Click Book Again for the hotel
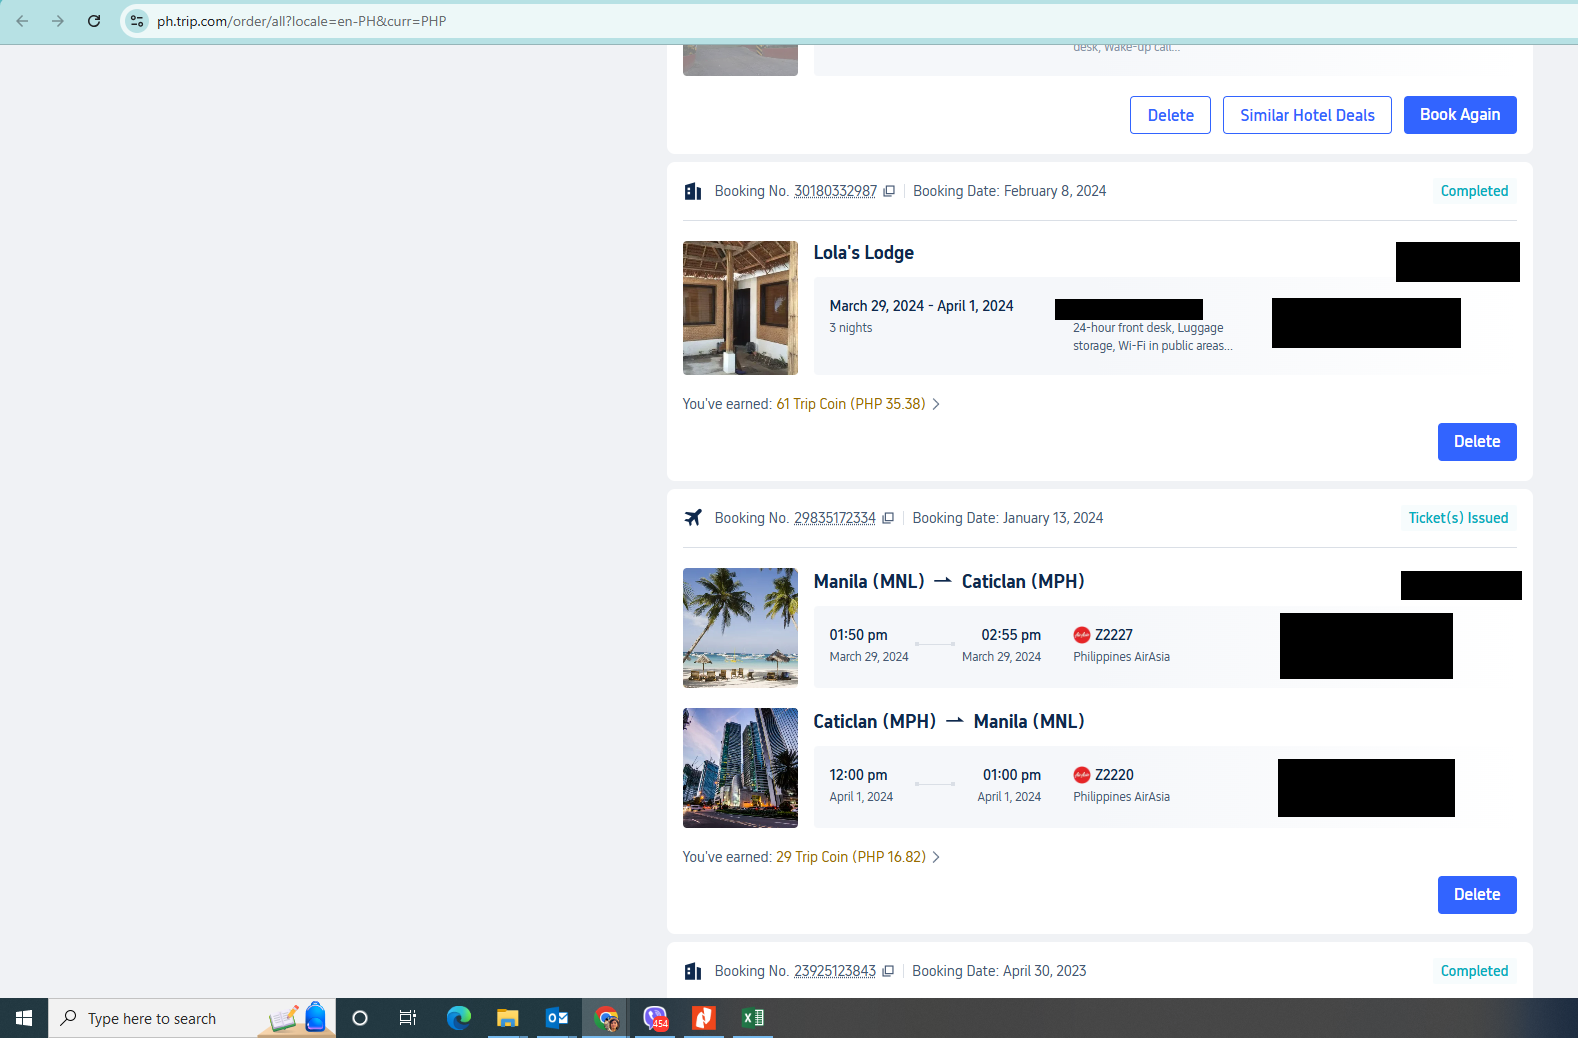The height and width of the screenshot is (1038, 1578). tap(1460, 115)
